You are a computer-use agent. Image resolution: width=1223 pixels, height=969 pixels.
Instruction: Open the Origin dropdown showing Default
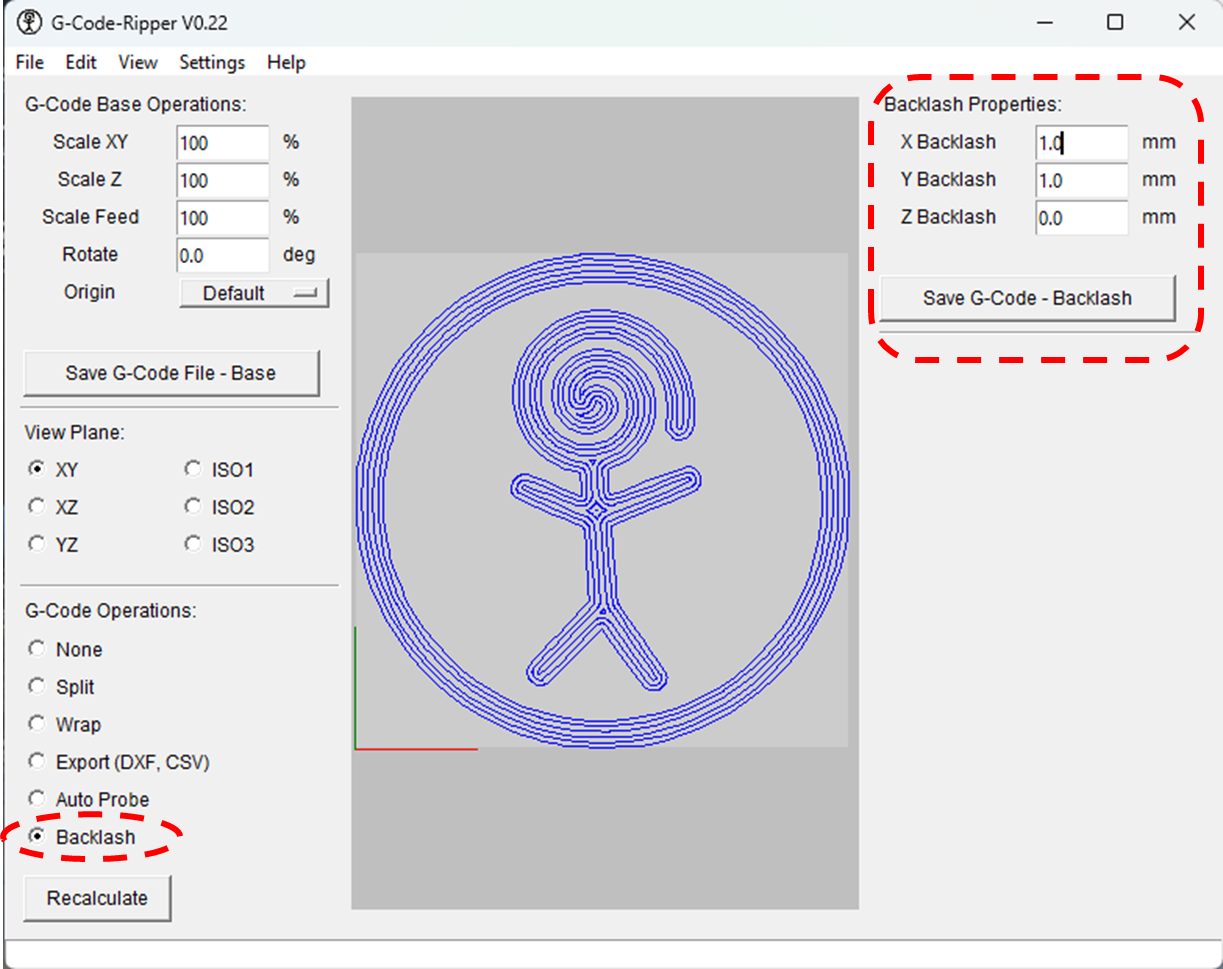click(253, 292)
